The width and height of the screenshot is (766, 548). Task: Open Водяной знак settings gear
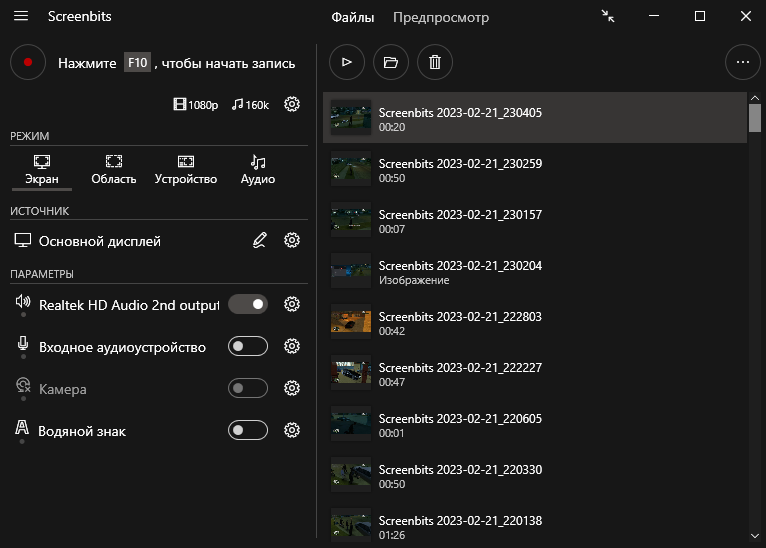(292, 430)
